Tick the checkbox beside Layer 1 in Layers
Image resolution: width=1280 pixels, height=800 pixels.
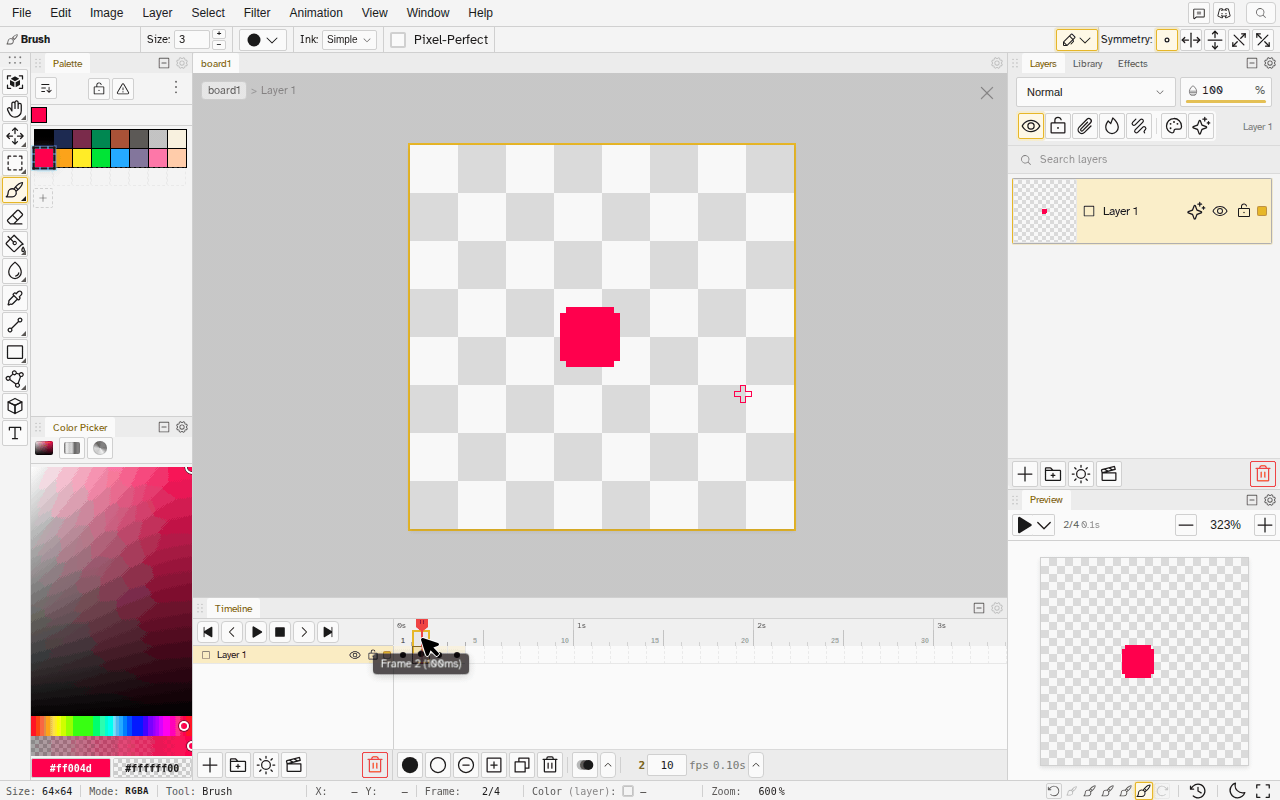click(1089, 211)
